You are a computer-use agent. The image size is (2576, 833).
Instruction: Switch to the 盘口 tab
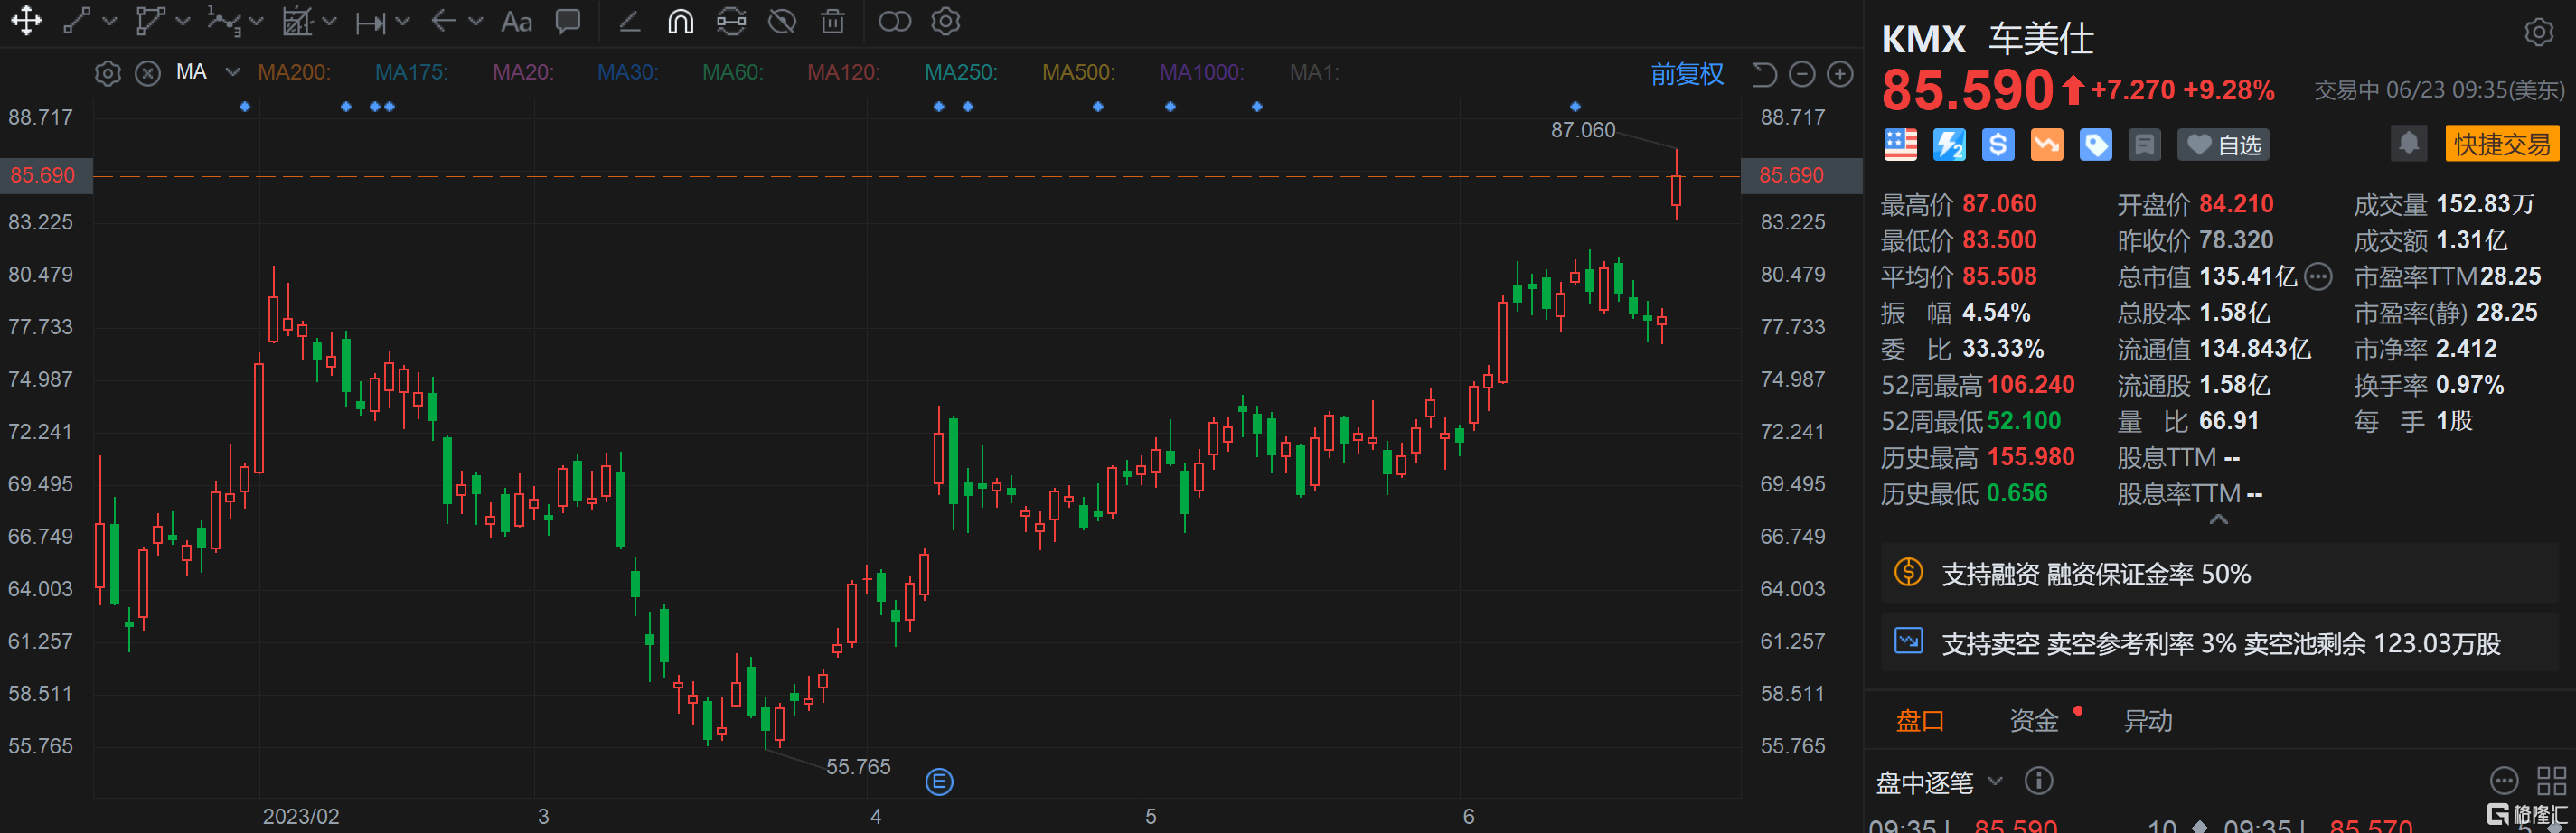pos(1921,720)
